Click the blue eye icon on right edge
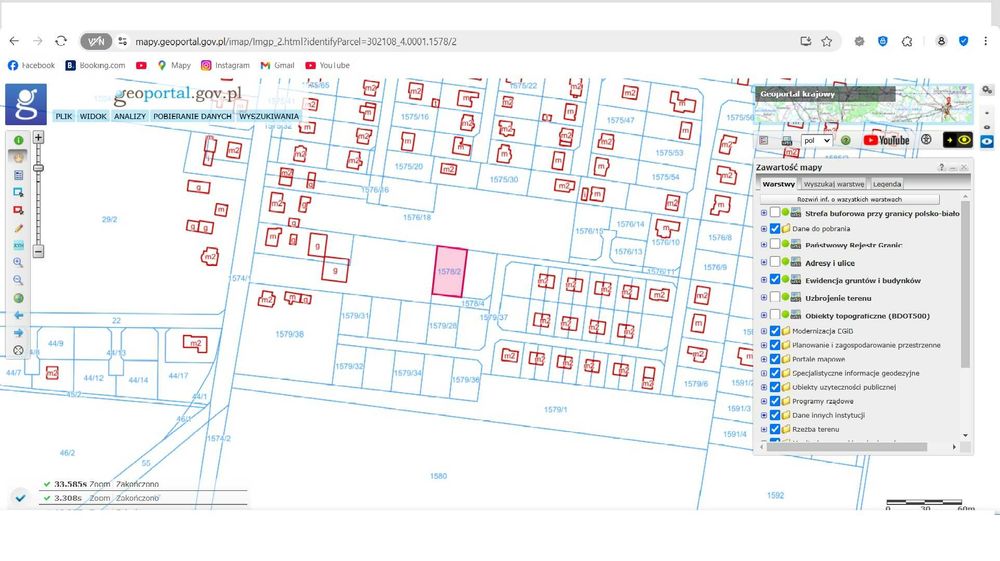This screenshot has width=1000, height=561. [987, 142]
